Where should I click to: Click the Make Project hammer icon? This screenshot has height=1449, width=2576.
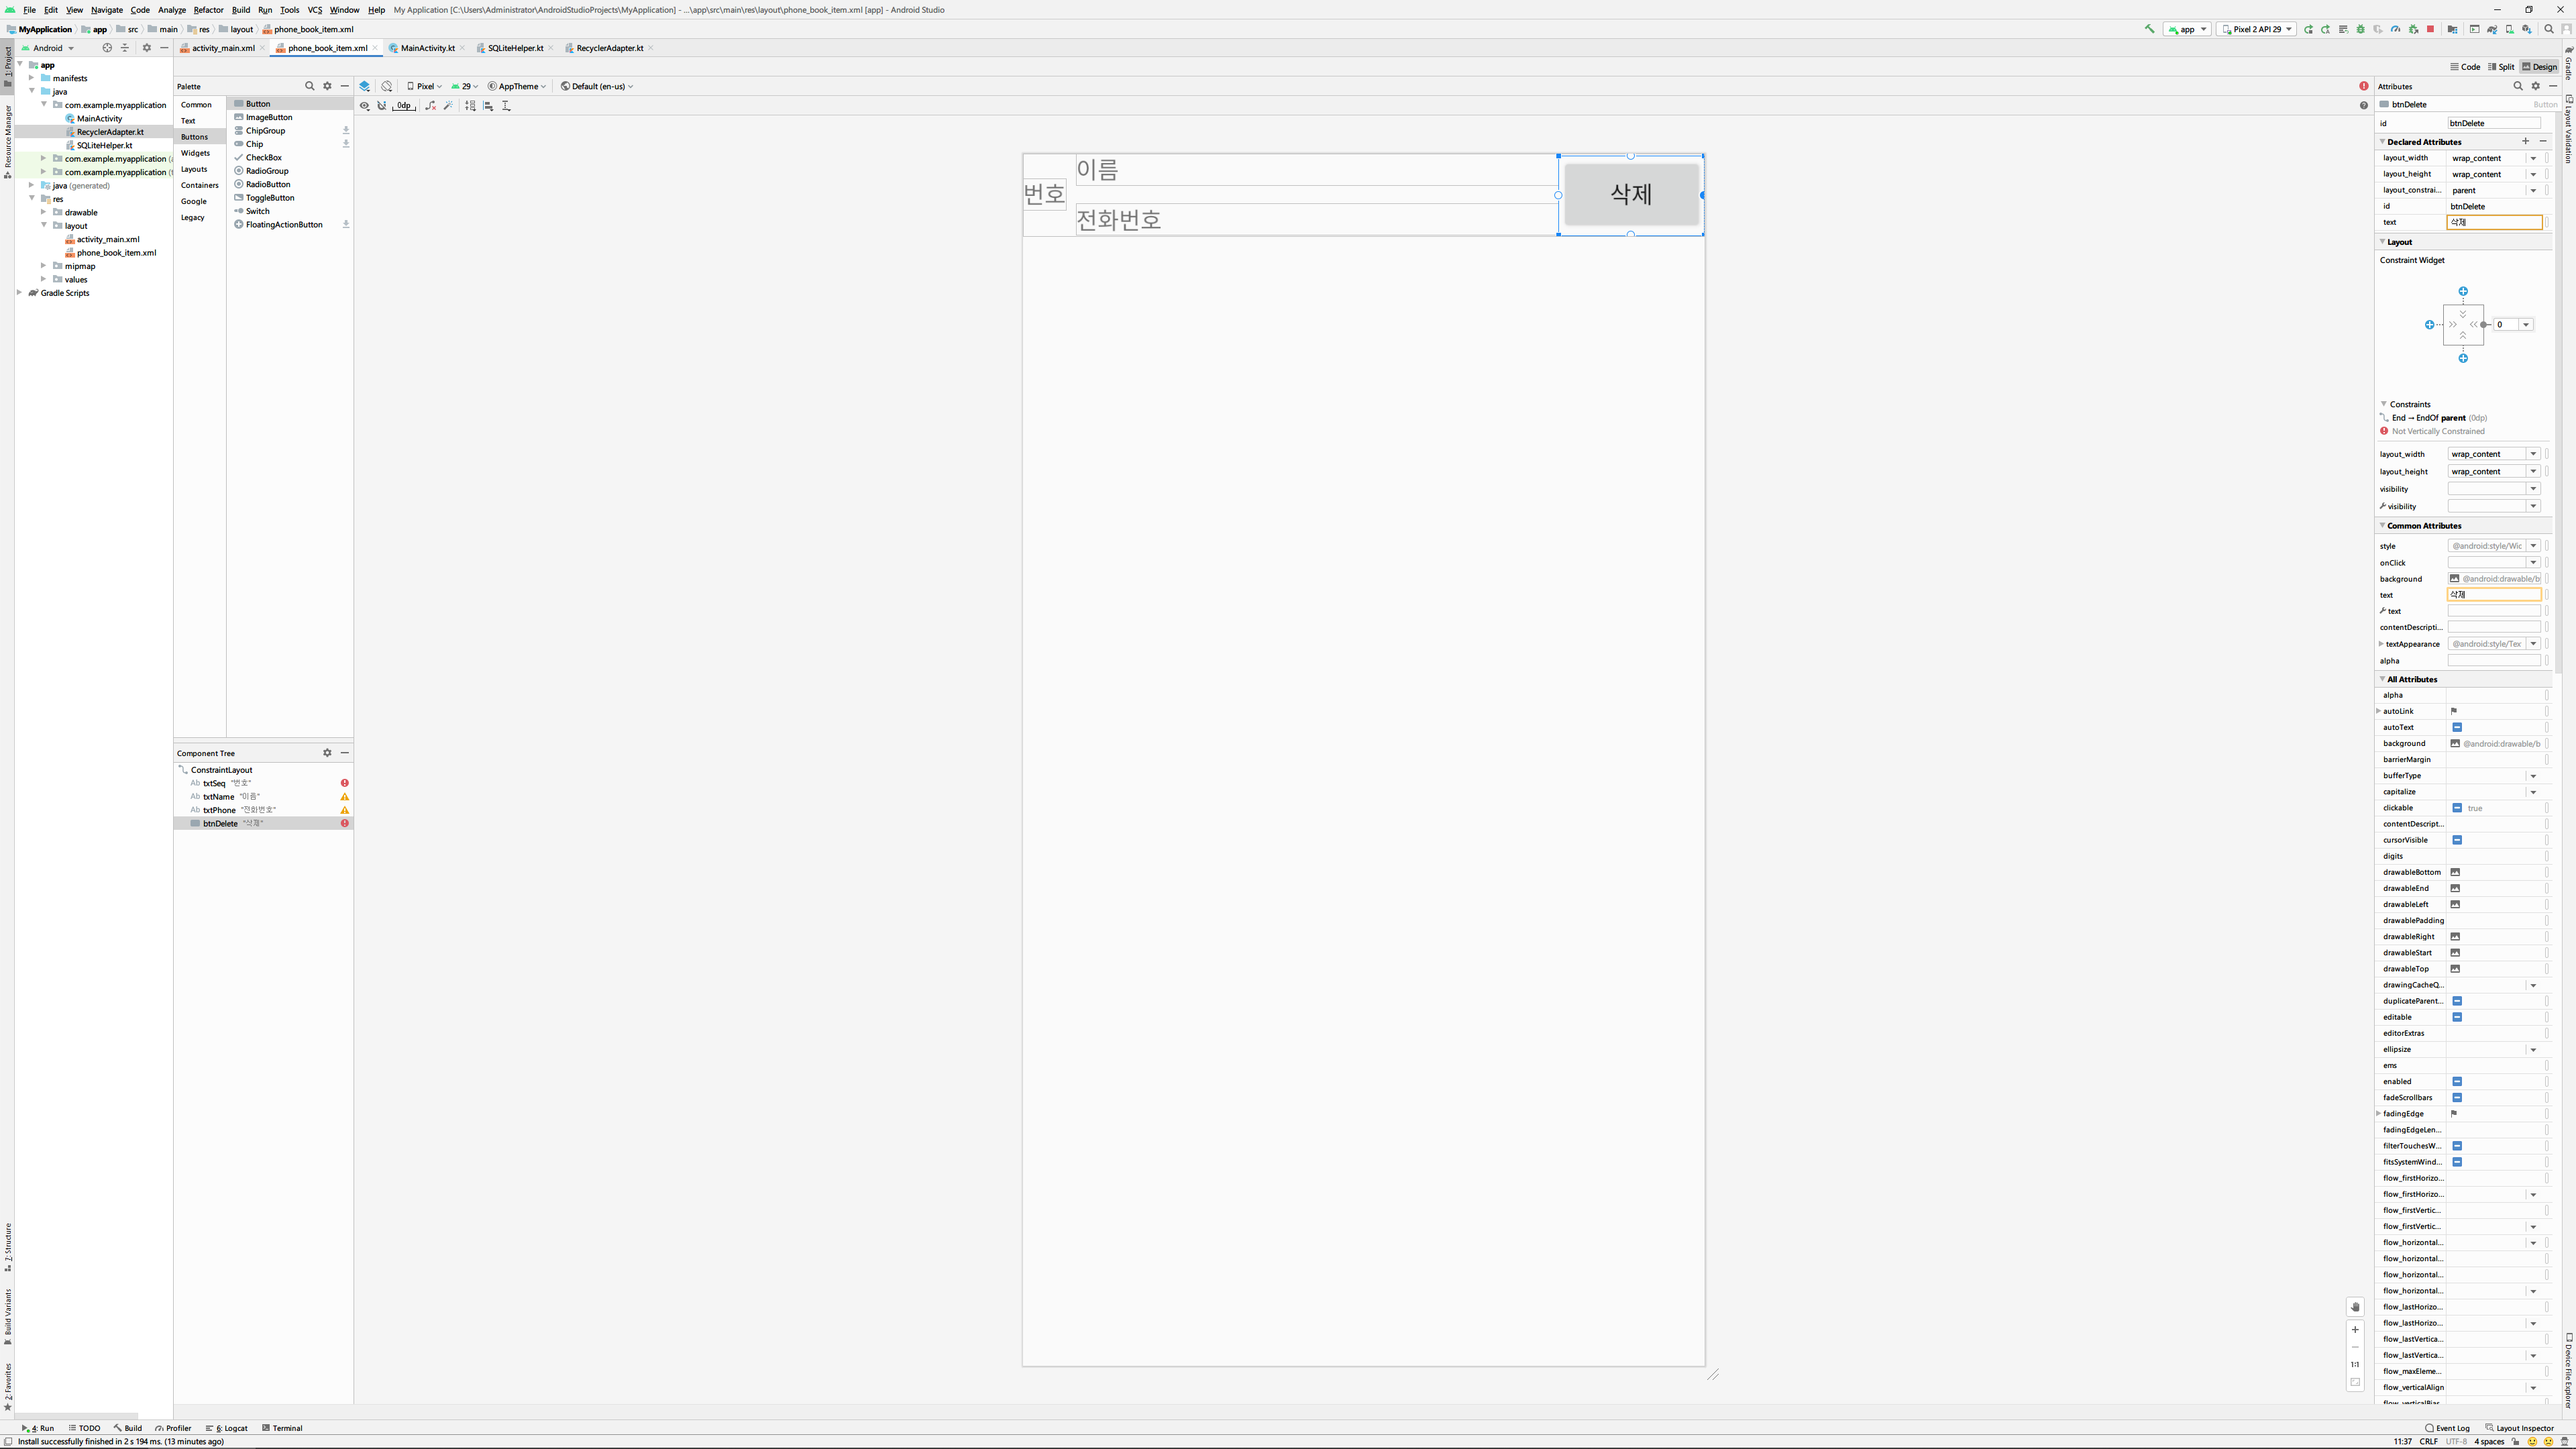pyautogui.click(x=2149, y=29)
